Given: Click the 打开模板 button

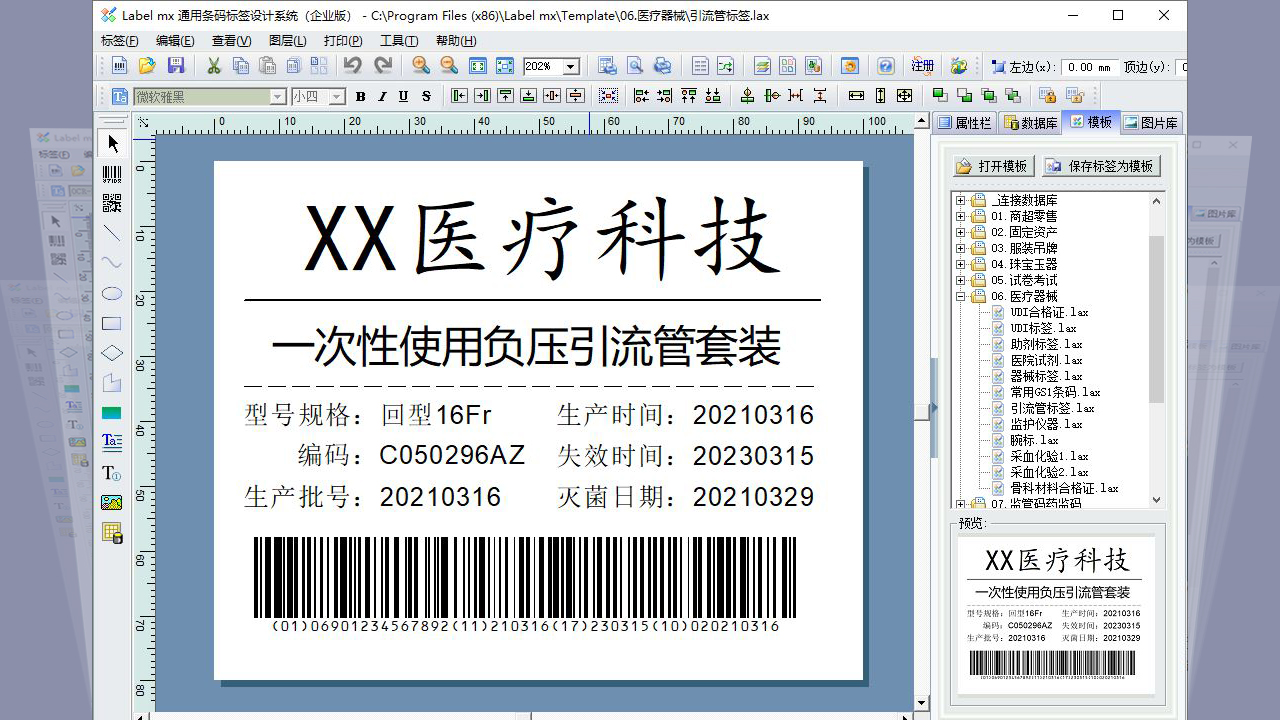Looking at the screenshot, I should click(x=993, y=166).
